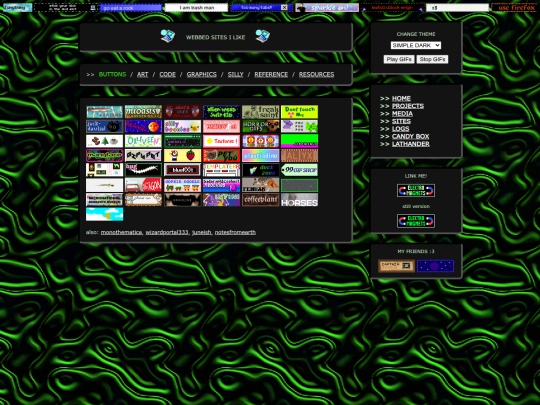
Task: Click the red "OCTAGON" car button
Action: [x=143, y=185]
